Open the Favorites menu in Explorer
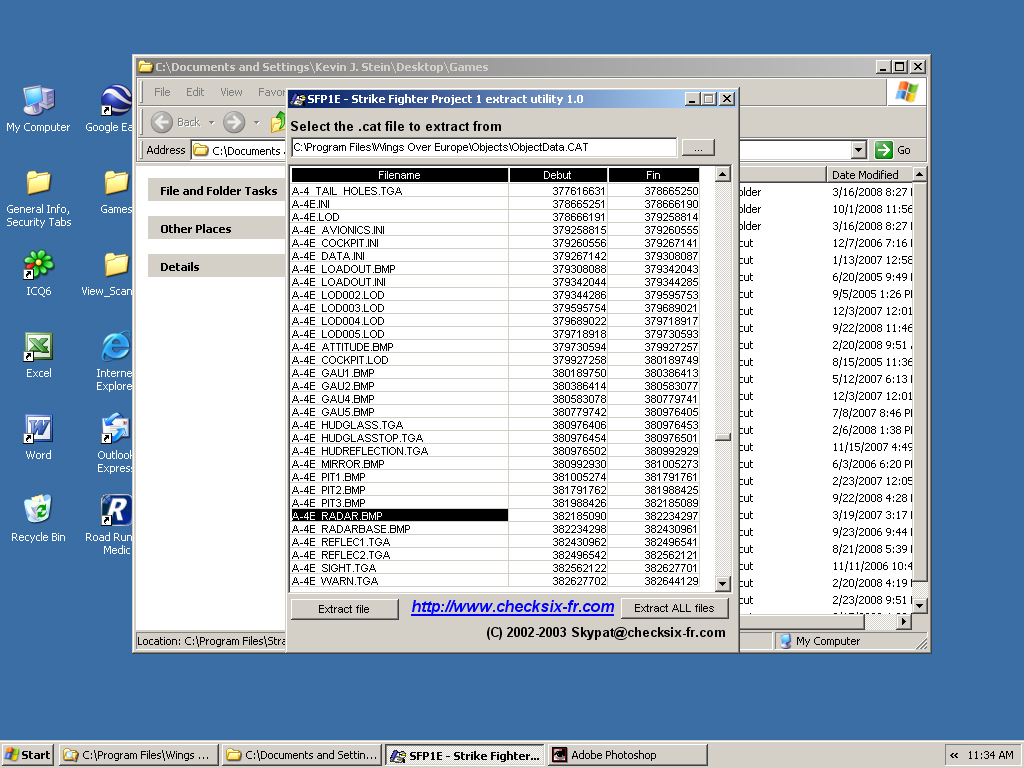Screen dimensions: 1024x768 (x=272, y=92)
